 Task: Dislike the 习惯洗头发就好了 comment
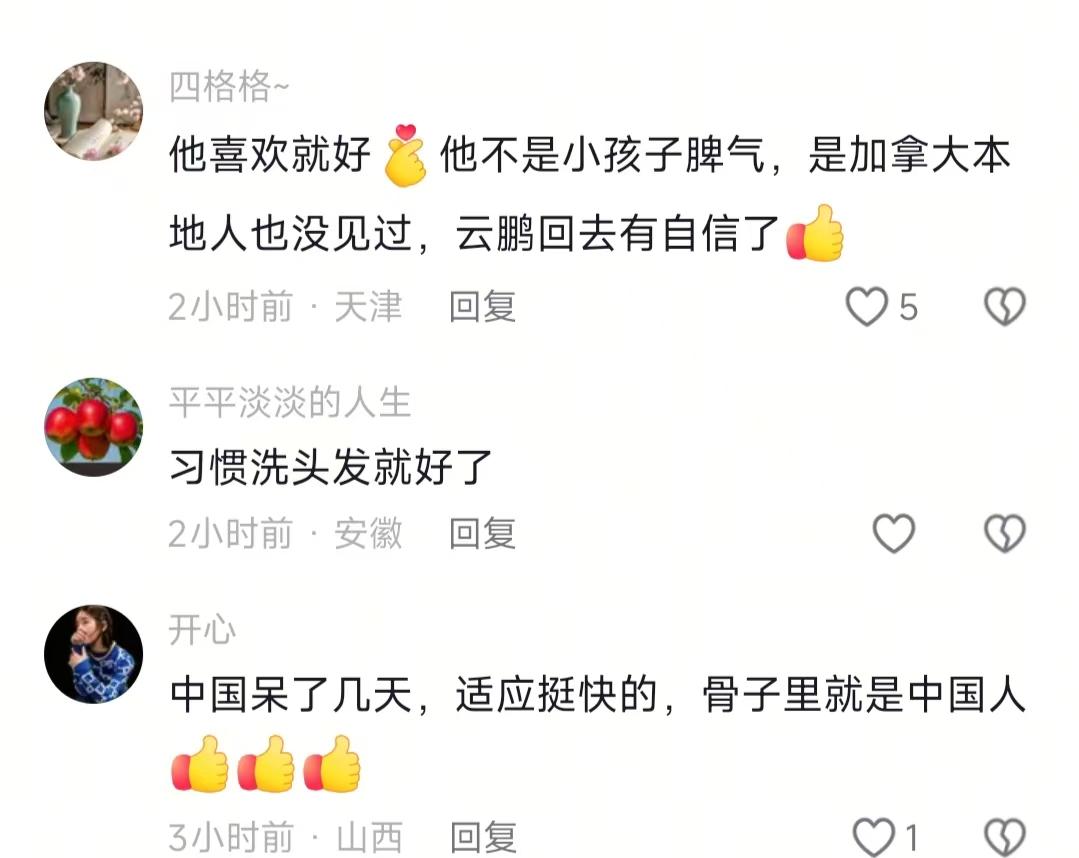tap(1005, 533)
